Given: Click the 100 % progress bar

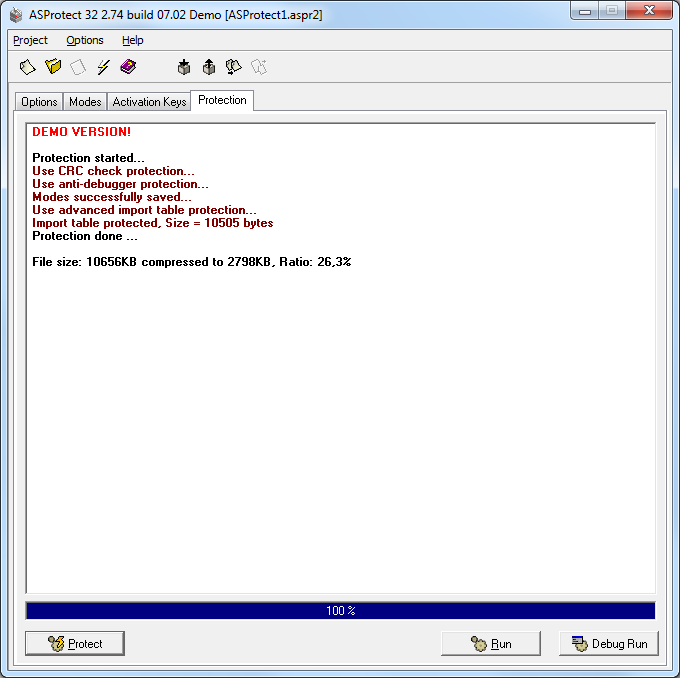Looking at the screenshot, I should (340, 611).
